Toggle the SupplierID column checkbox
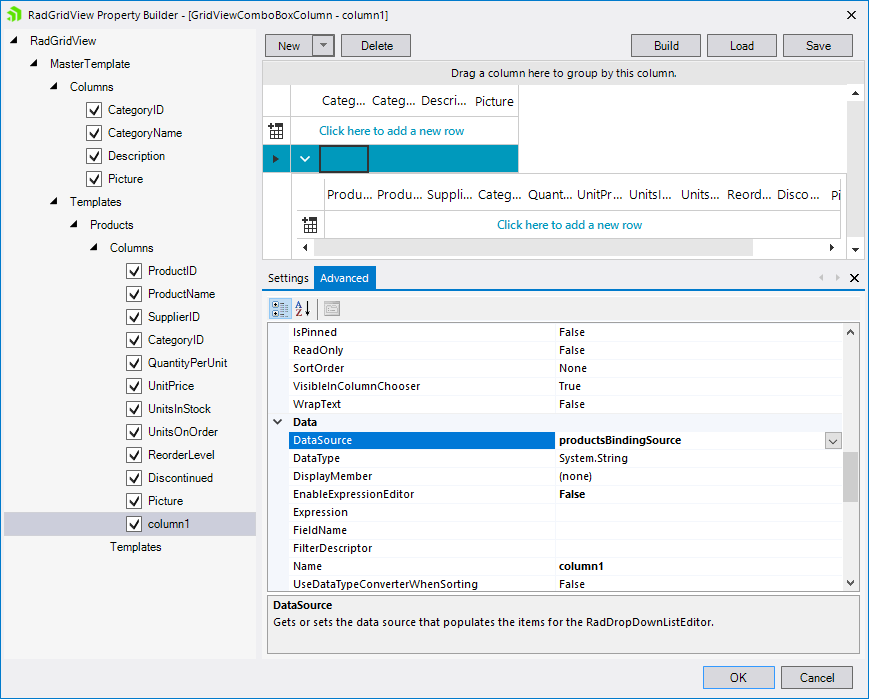The height and width of the screenshot is (699, 869). (134, 317)
